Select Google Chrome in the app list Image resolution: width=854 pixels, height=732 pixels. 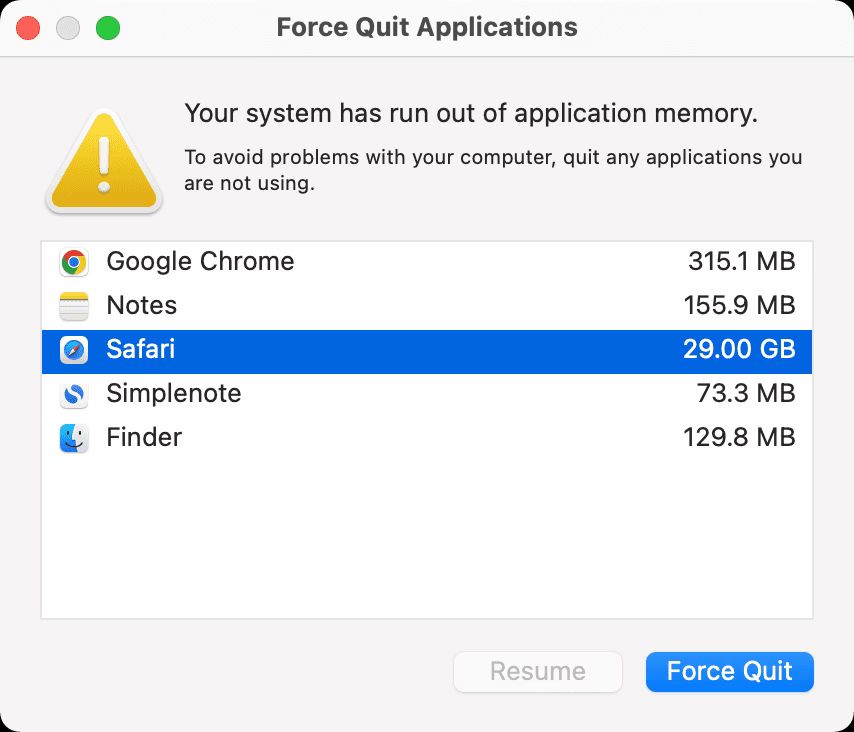point(199,262)
